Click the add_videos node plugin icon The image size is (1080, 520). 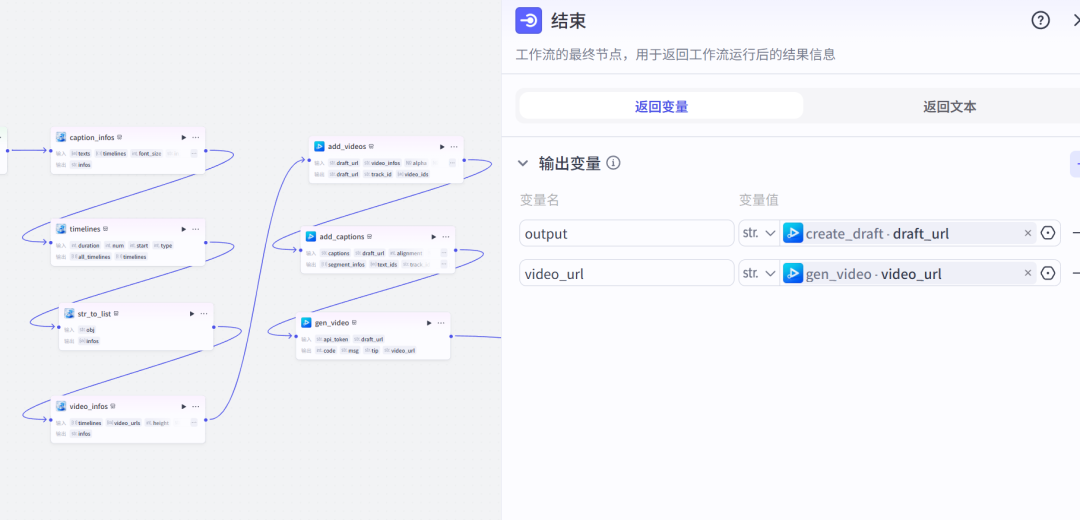[320, 146]
